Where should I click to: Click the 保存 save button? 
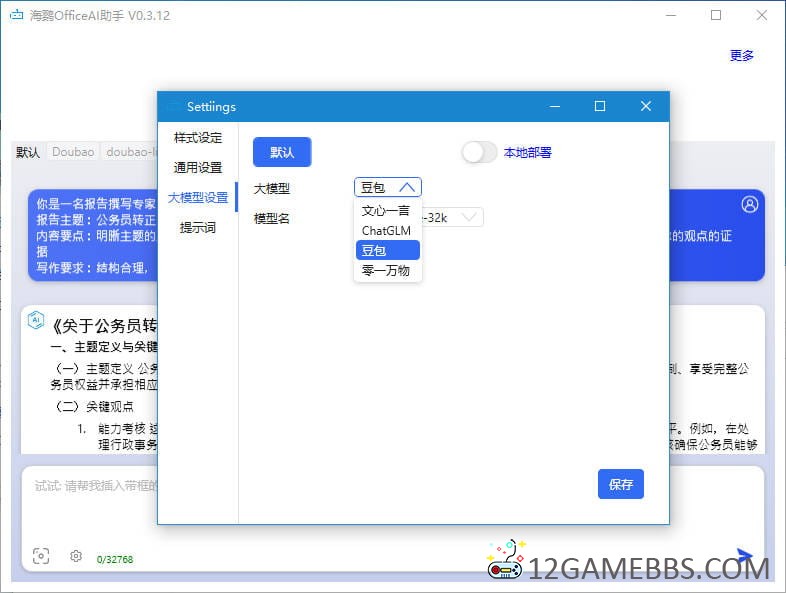tap(621, 484)
